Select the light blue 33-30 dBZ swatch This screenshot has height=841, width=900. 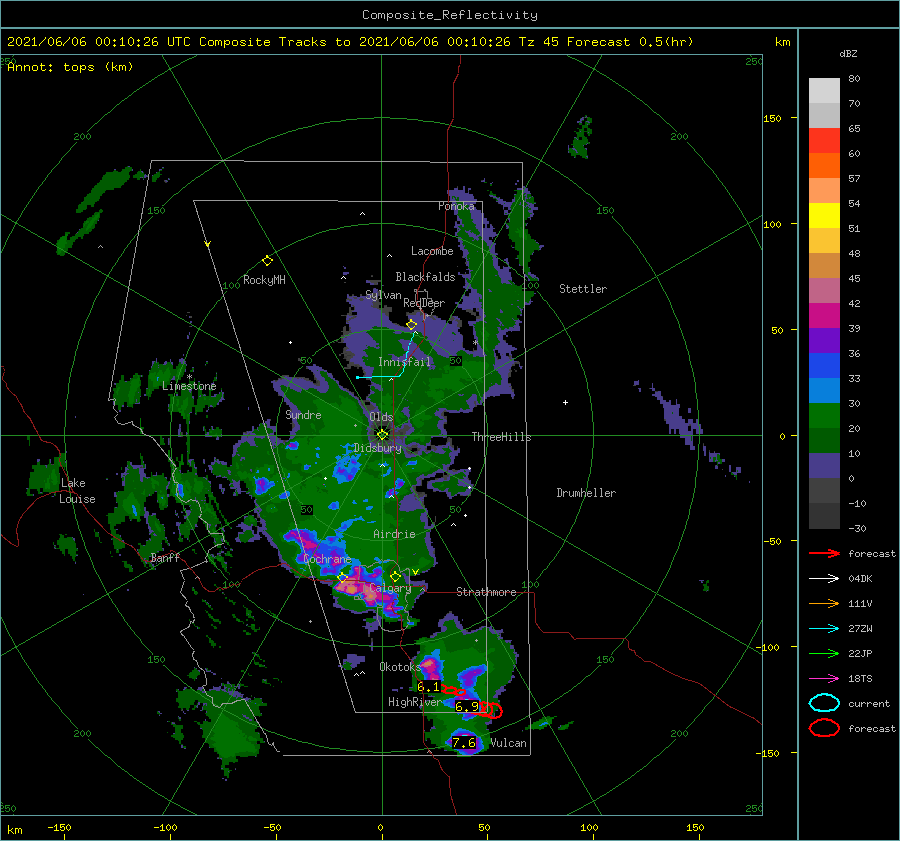point(824,391)
